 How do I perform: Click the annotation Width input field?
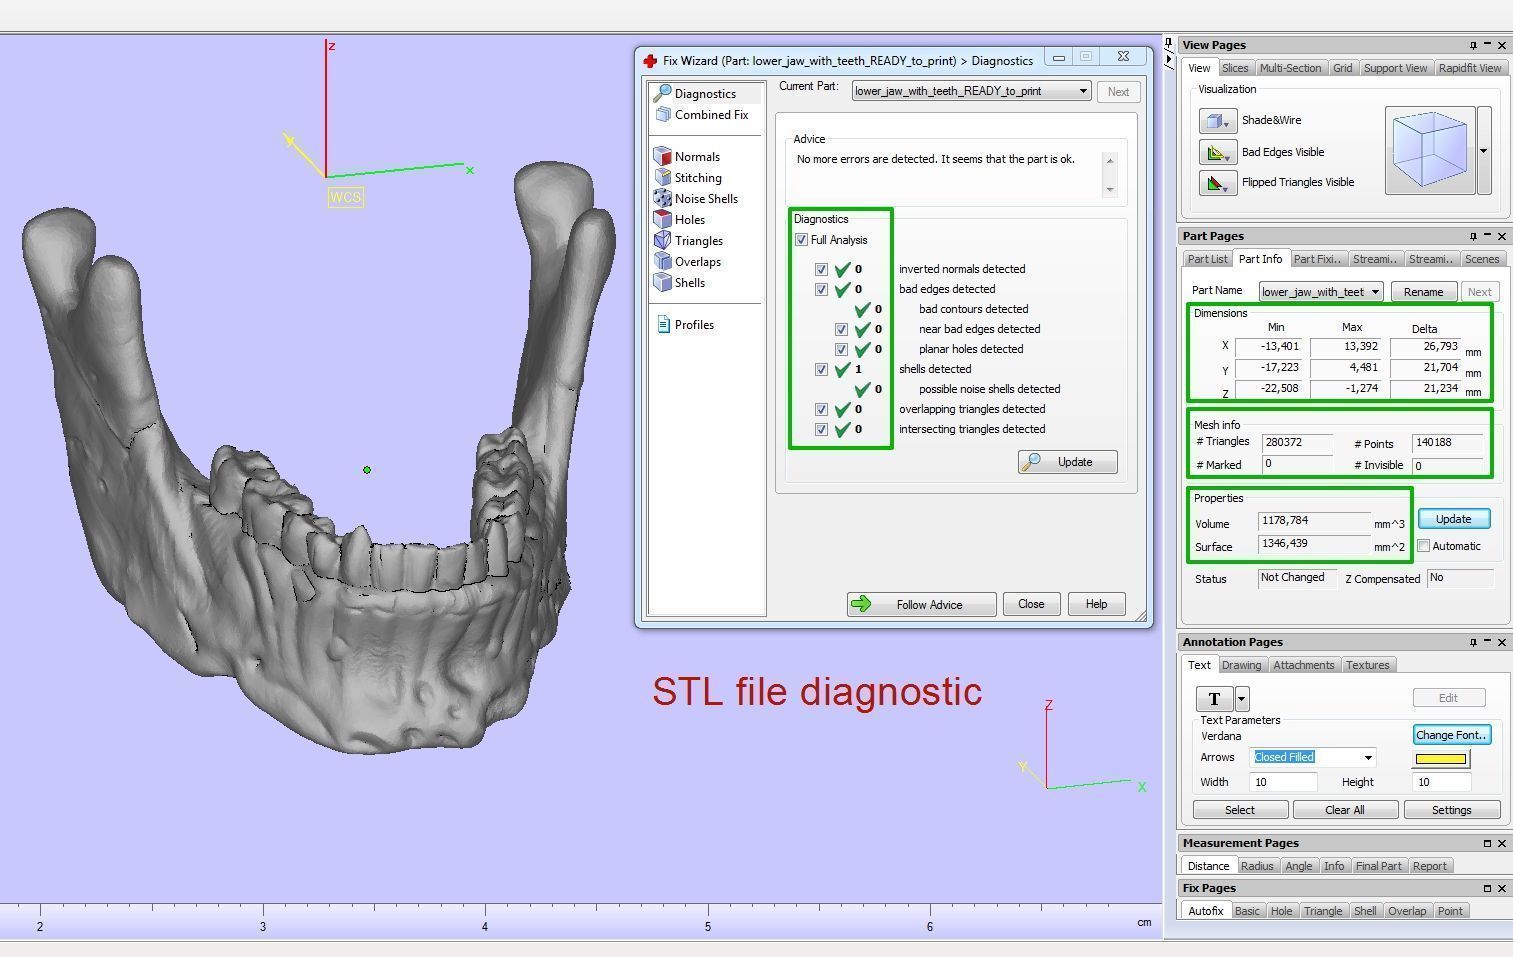click(x=1283, y=782)
